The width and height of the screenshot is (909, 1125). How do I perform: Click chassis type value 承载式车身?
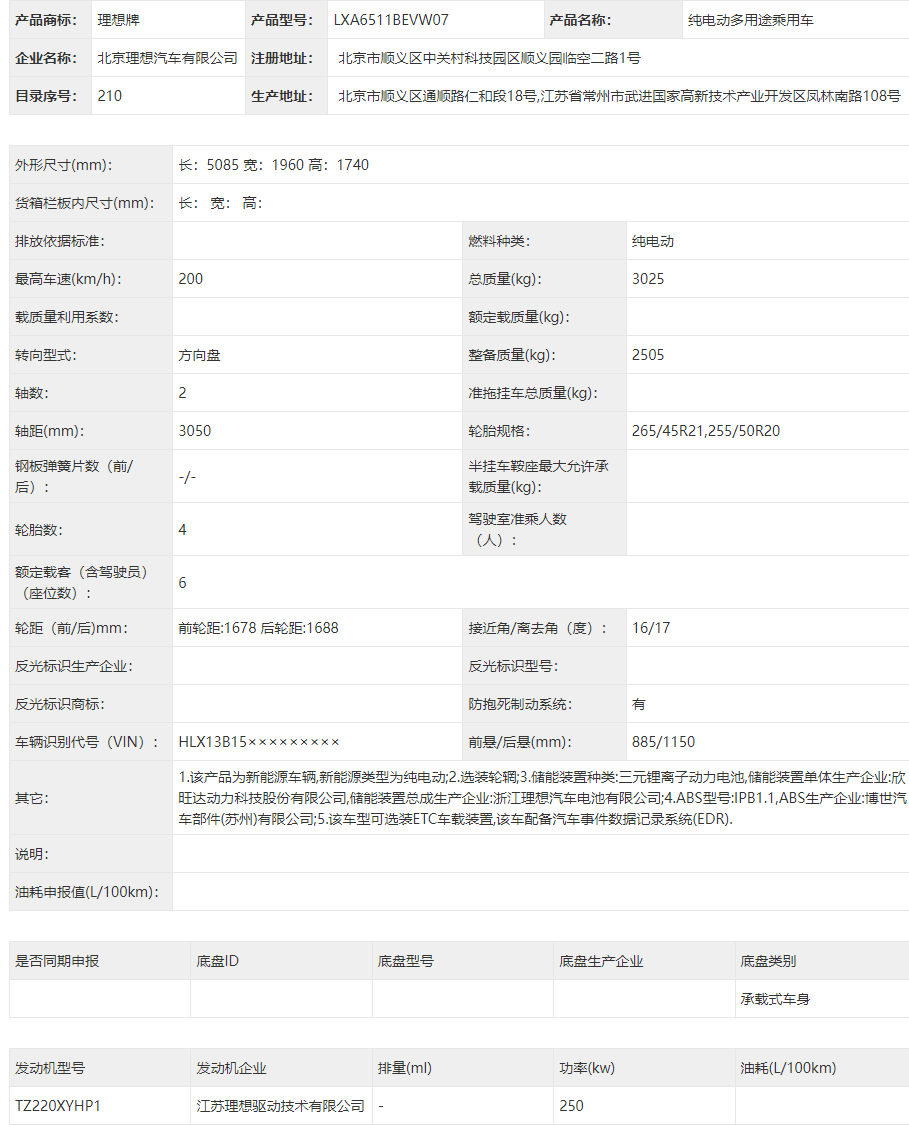point(776,999)
